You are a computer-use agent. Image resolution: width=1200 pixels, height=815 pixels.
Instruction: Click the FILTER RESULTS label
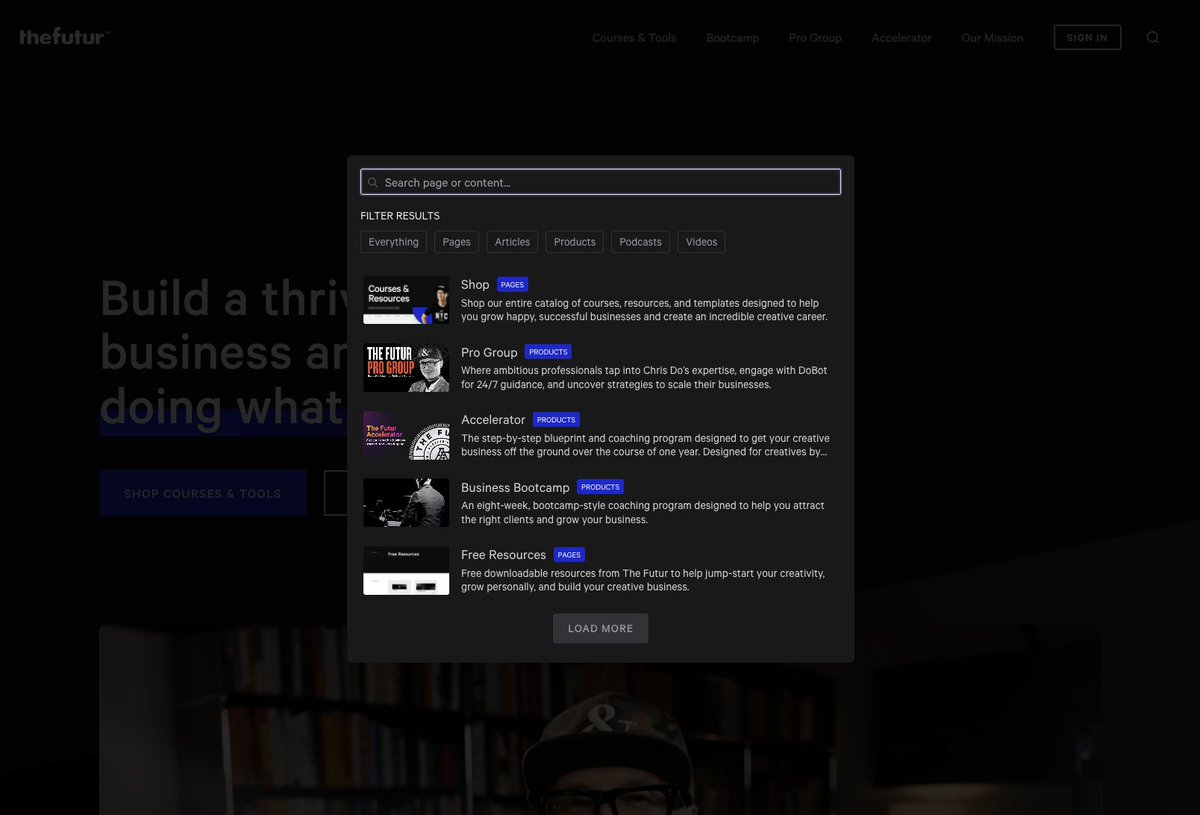pyautogui.click(x=400, y=216)
